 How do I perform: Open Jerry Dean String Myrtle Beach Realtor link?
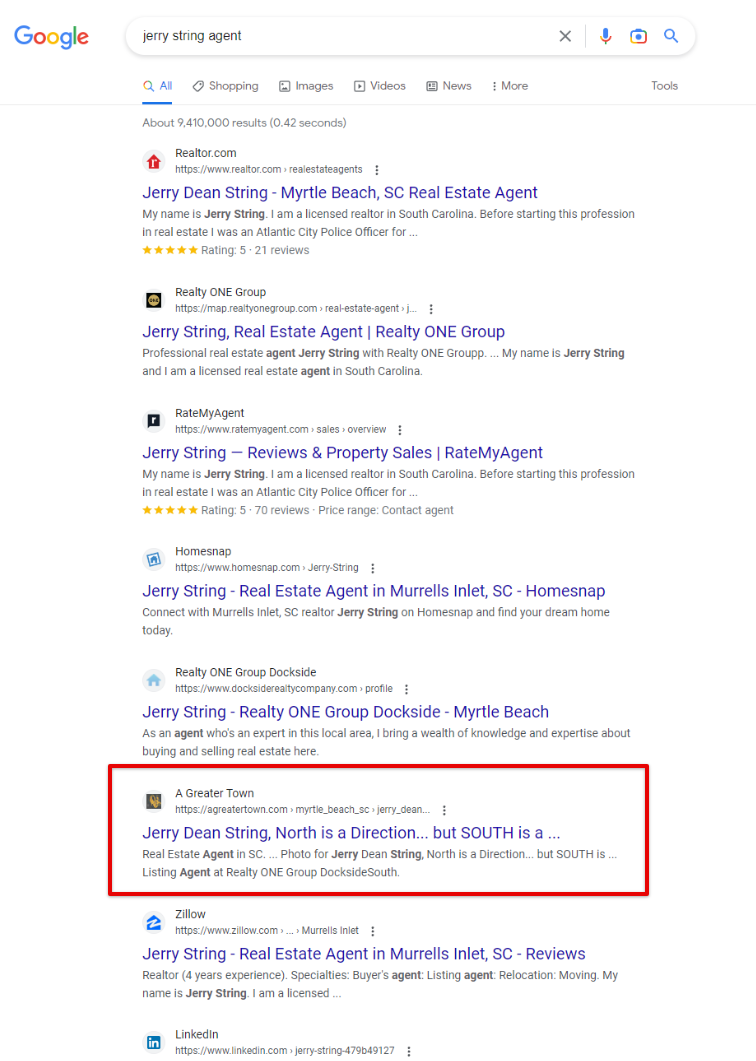340,193
